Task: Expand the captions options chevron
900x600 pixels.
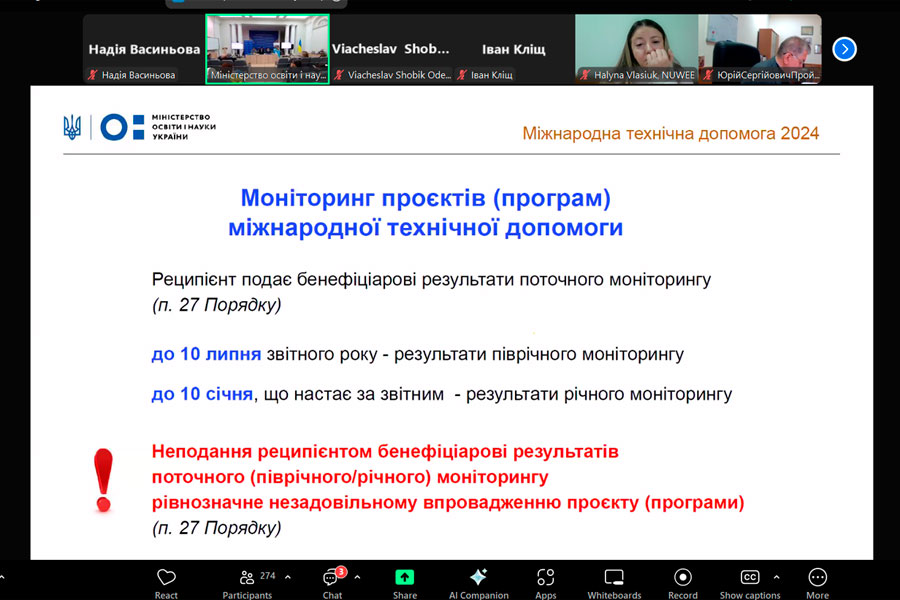Action: pos(777,577)
